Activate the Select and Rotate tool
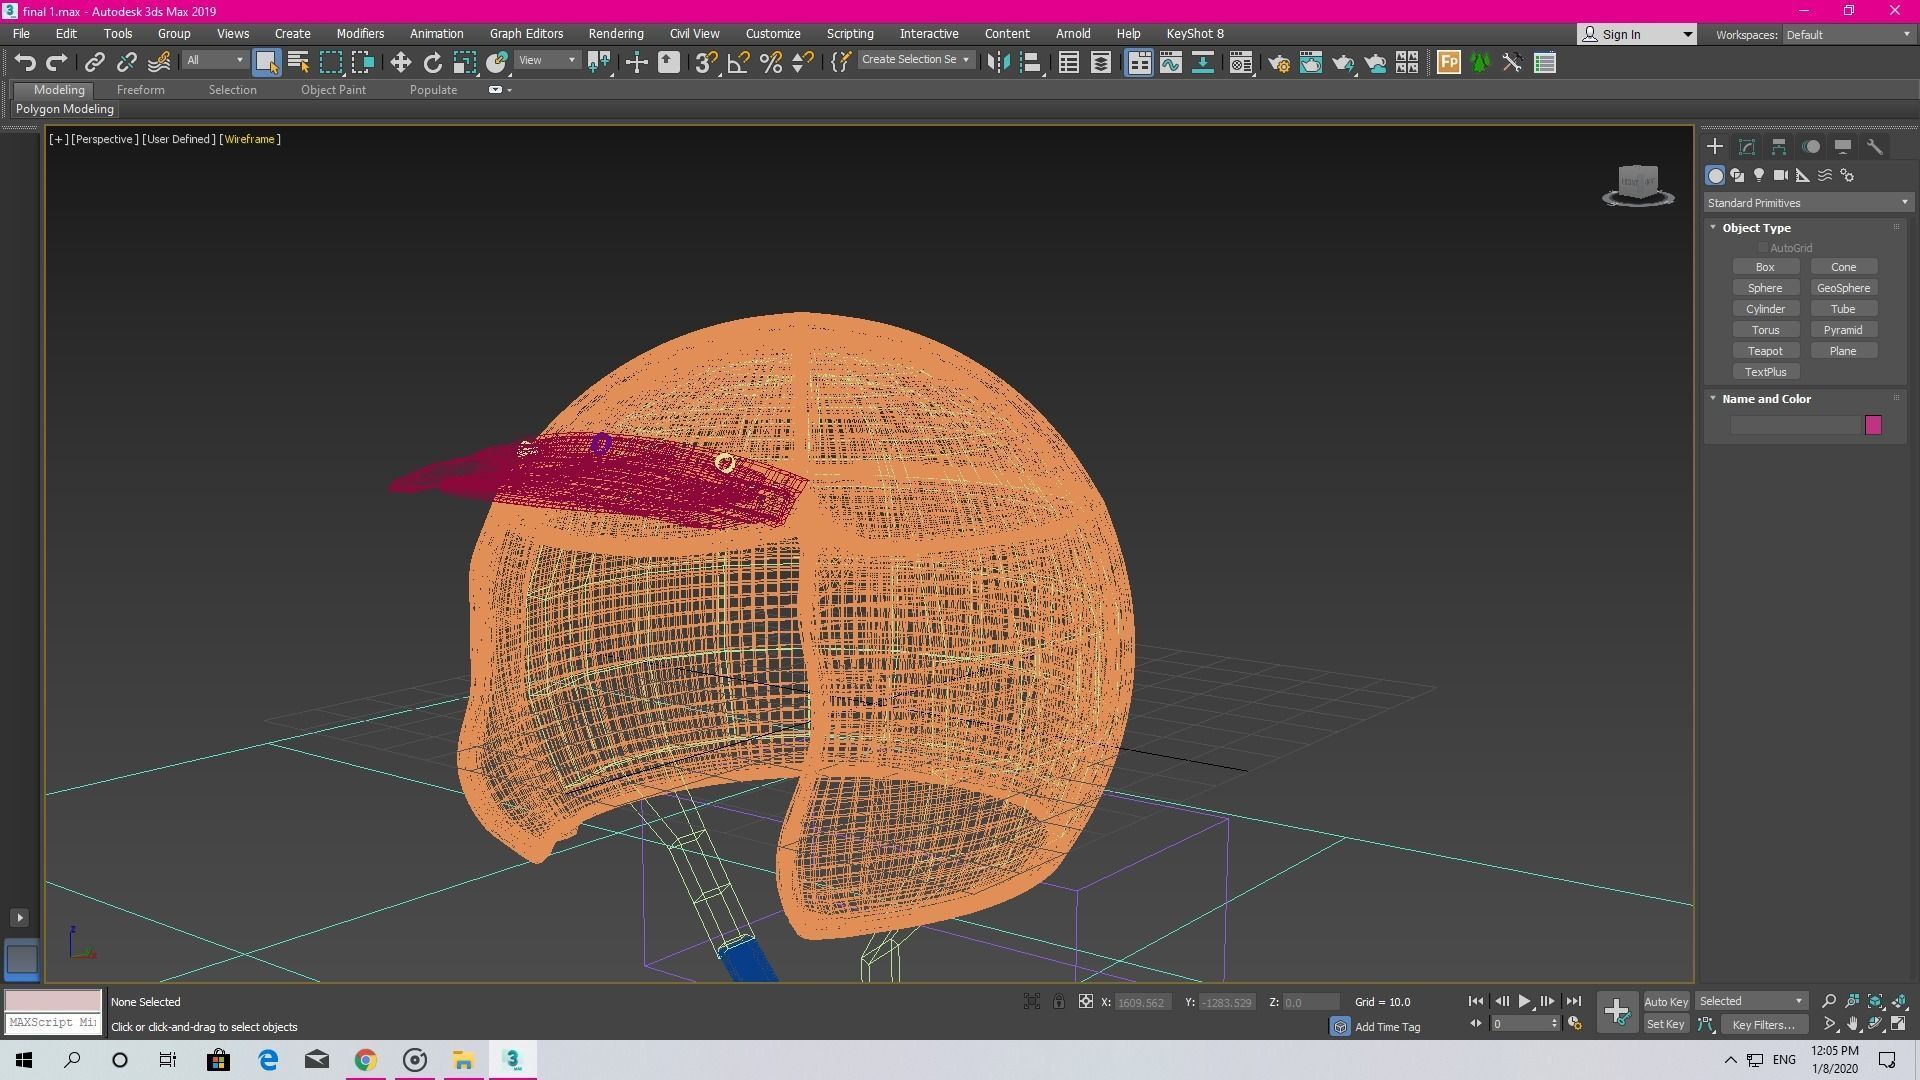This screenshot has height=1080, width=1920. click(432, 63)
